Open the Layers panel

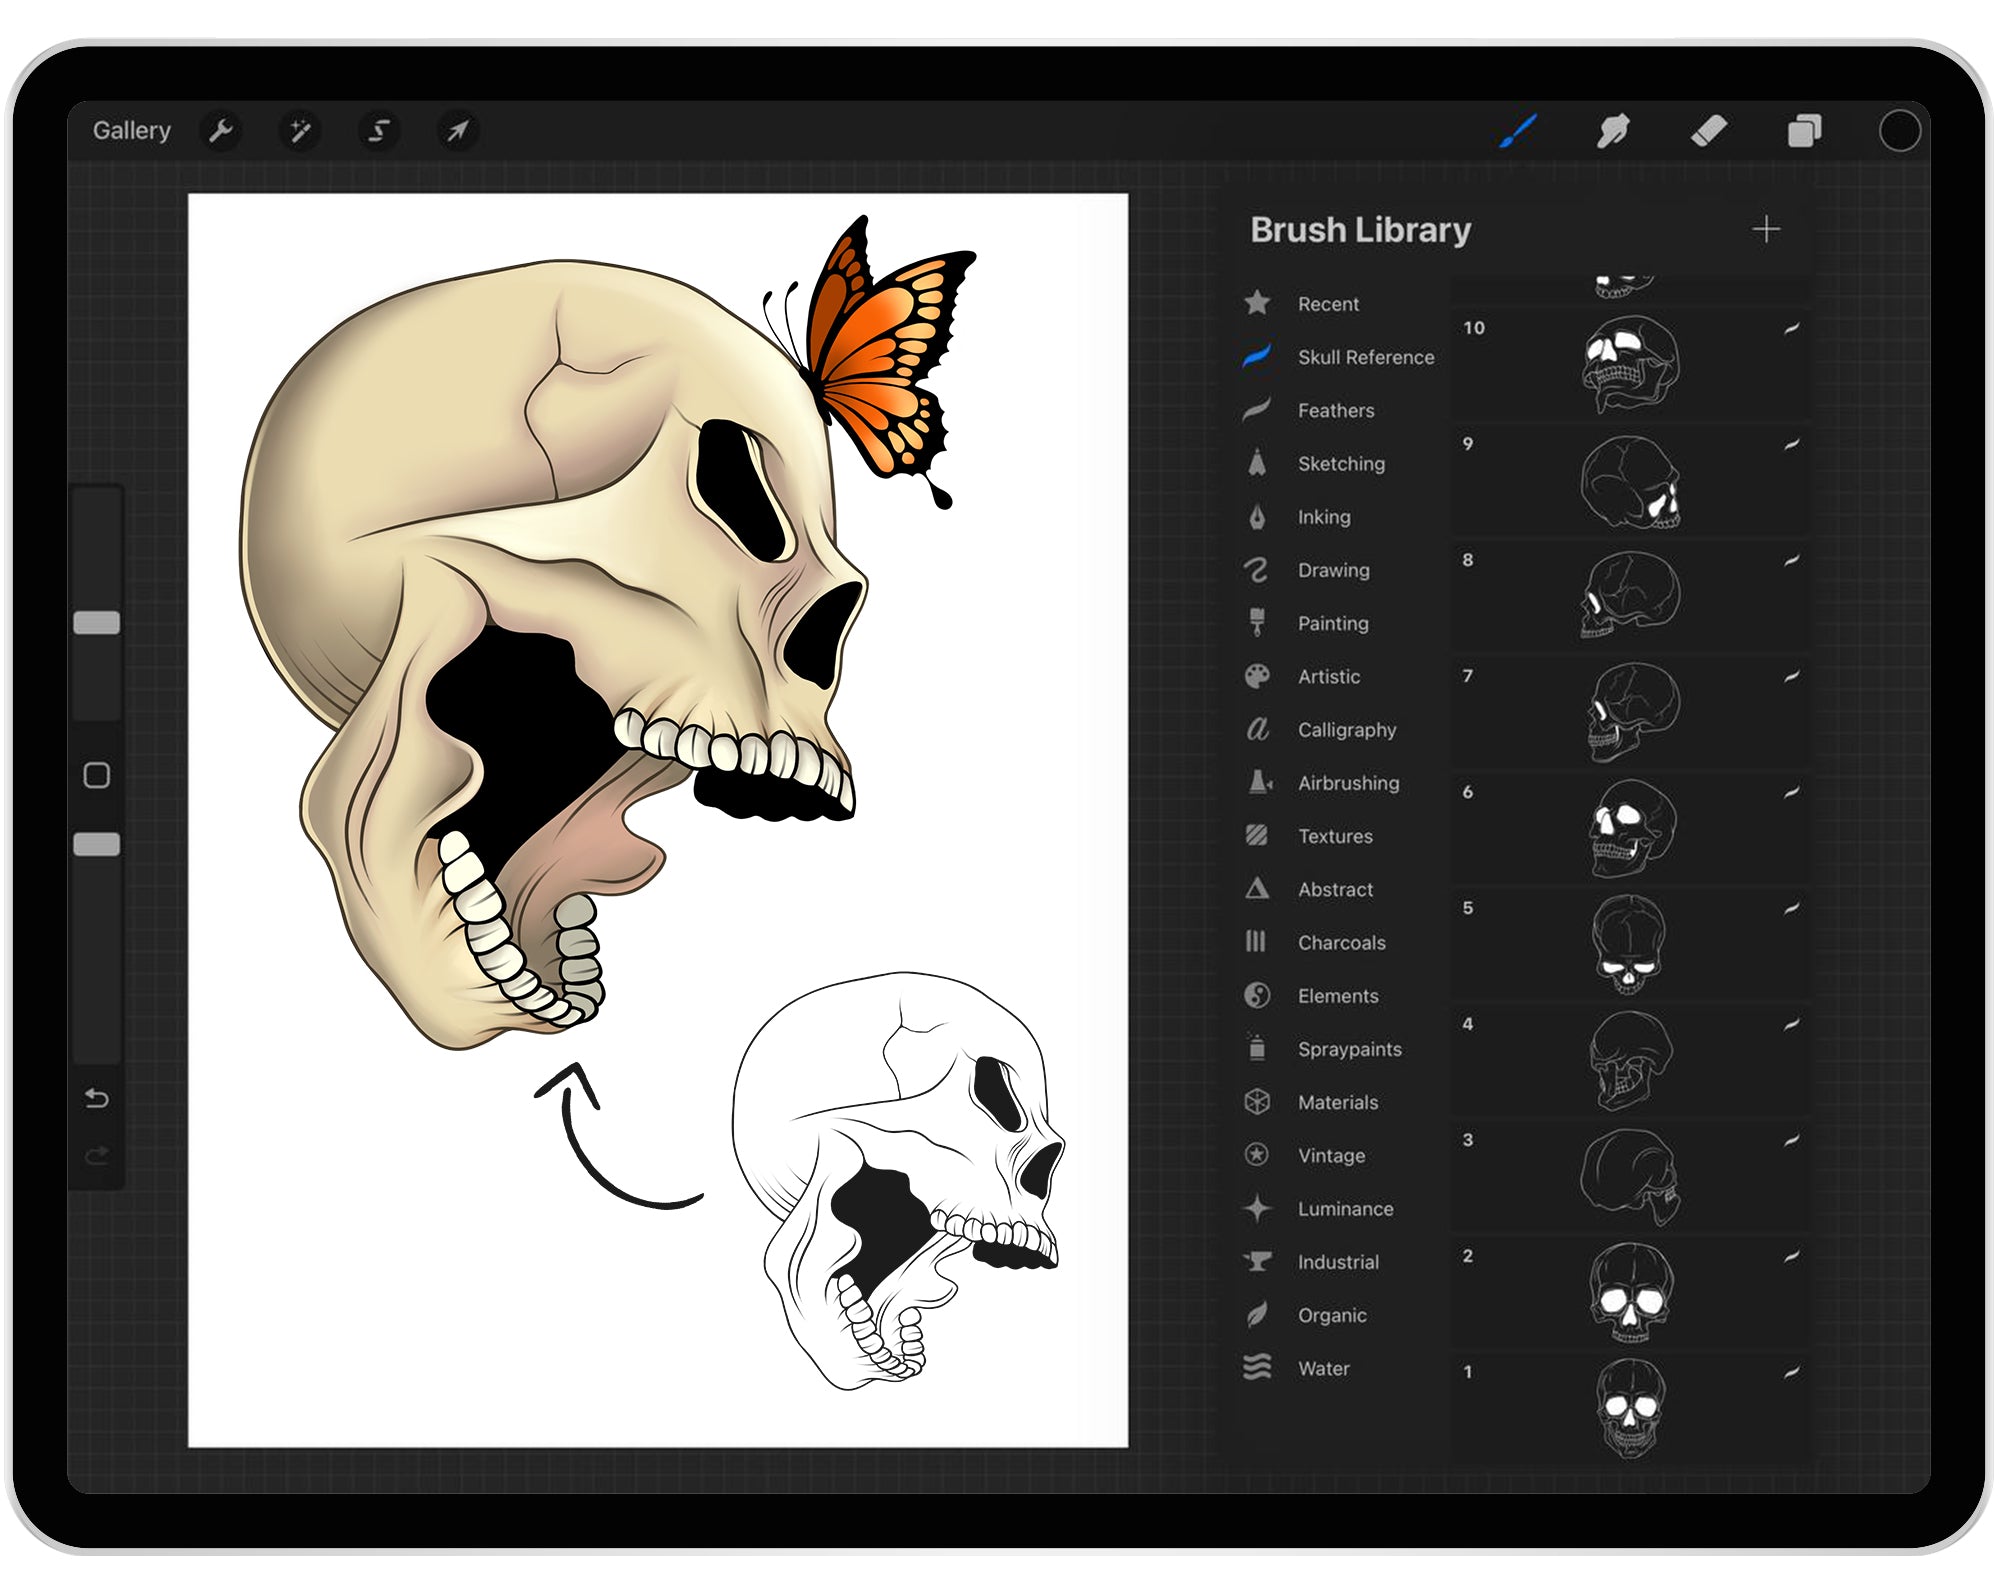point(1806,130)
